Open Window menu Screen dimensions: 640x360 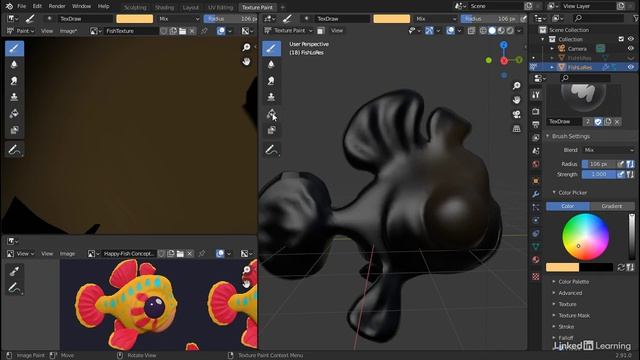[x=81, y=7]
